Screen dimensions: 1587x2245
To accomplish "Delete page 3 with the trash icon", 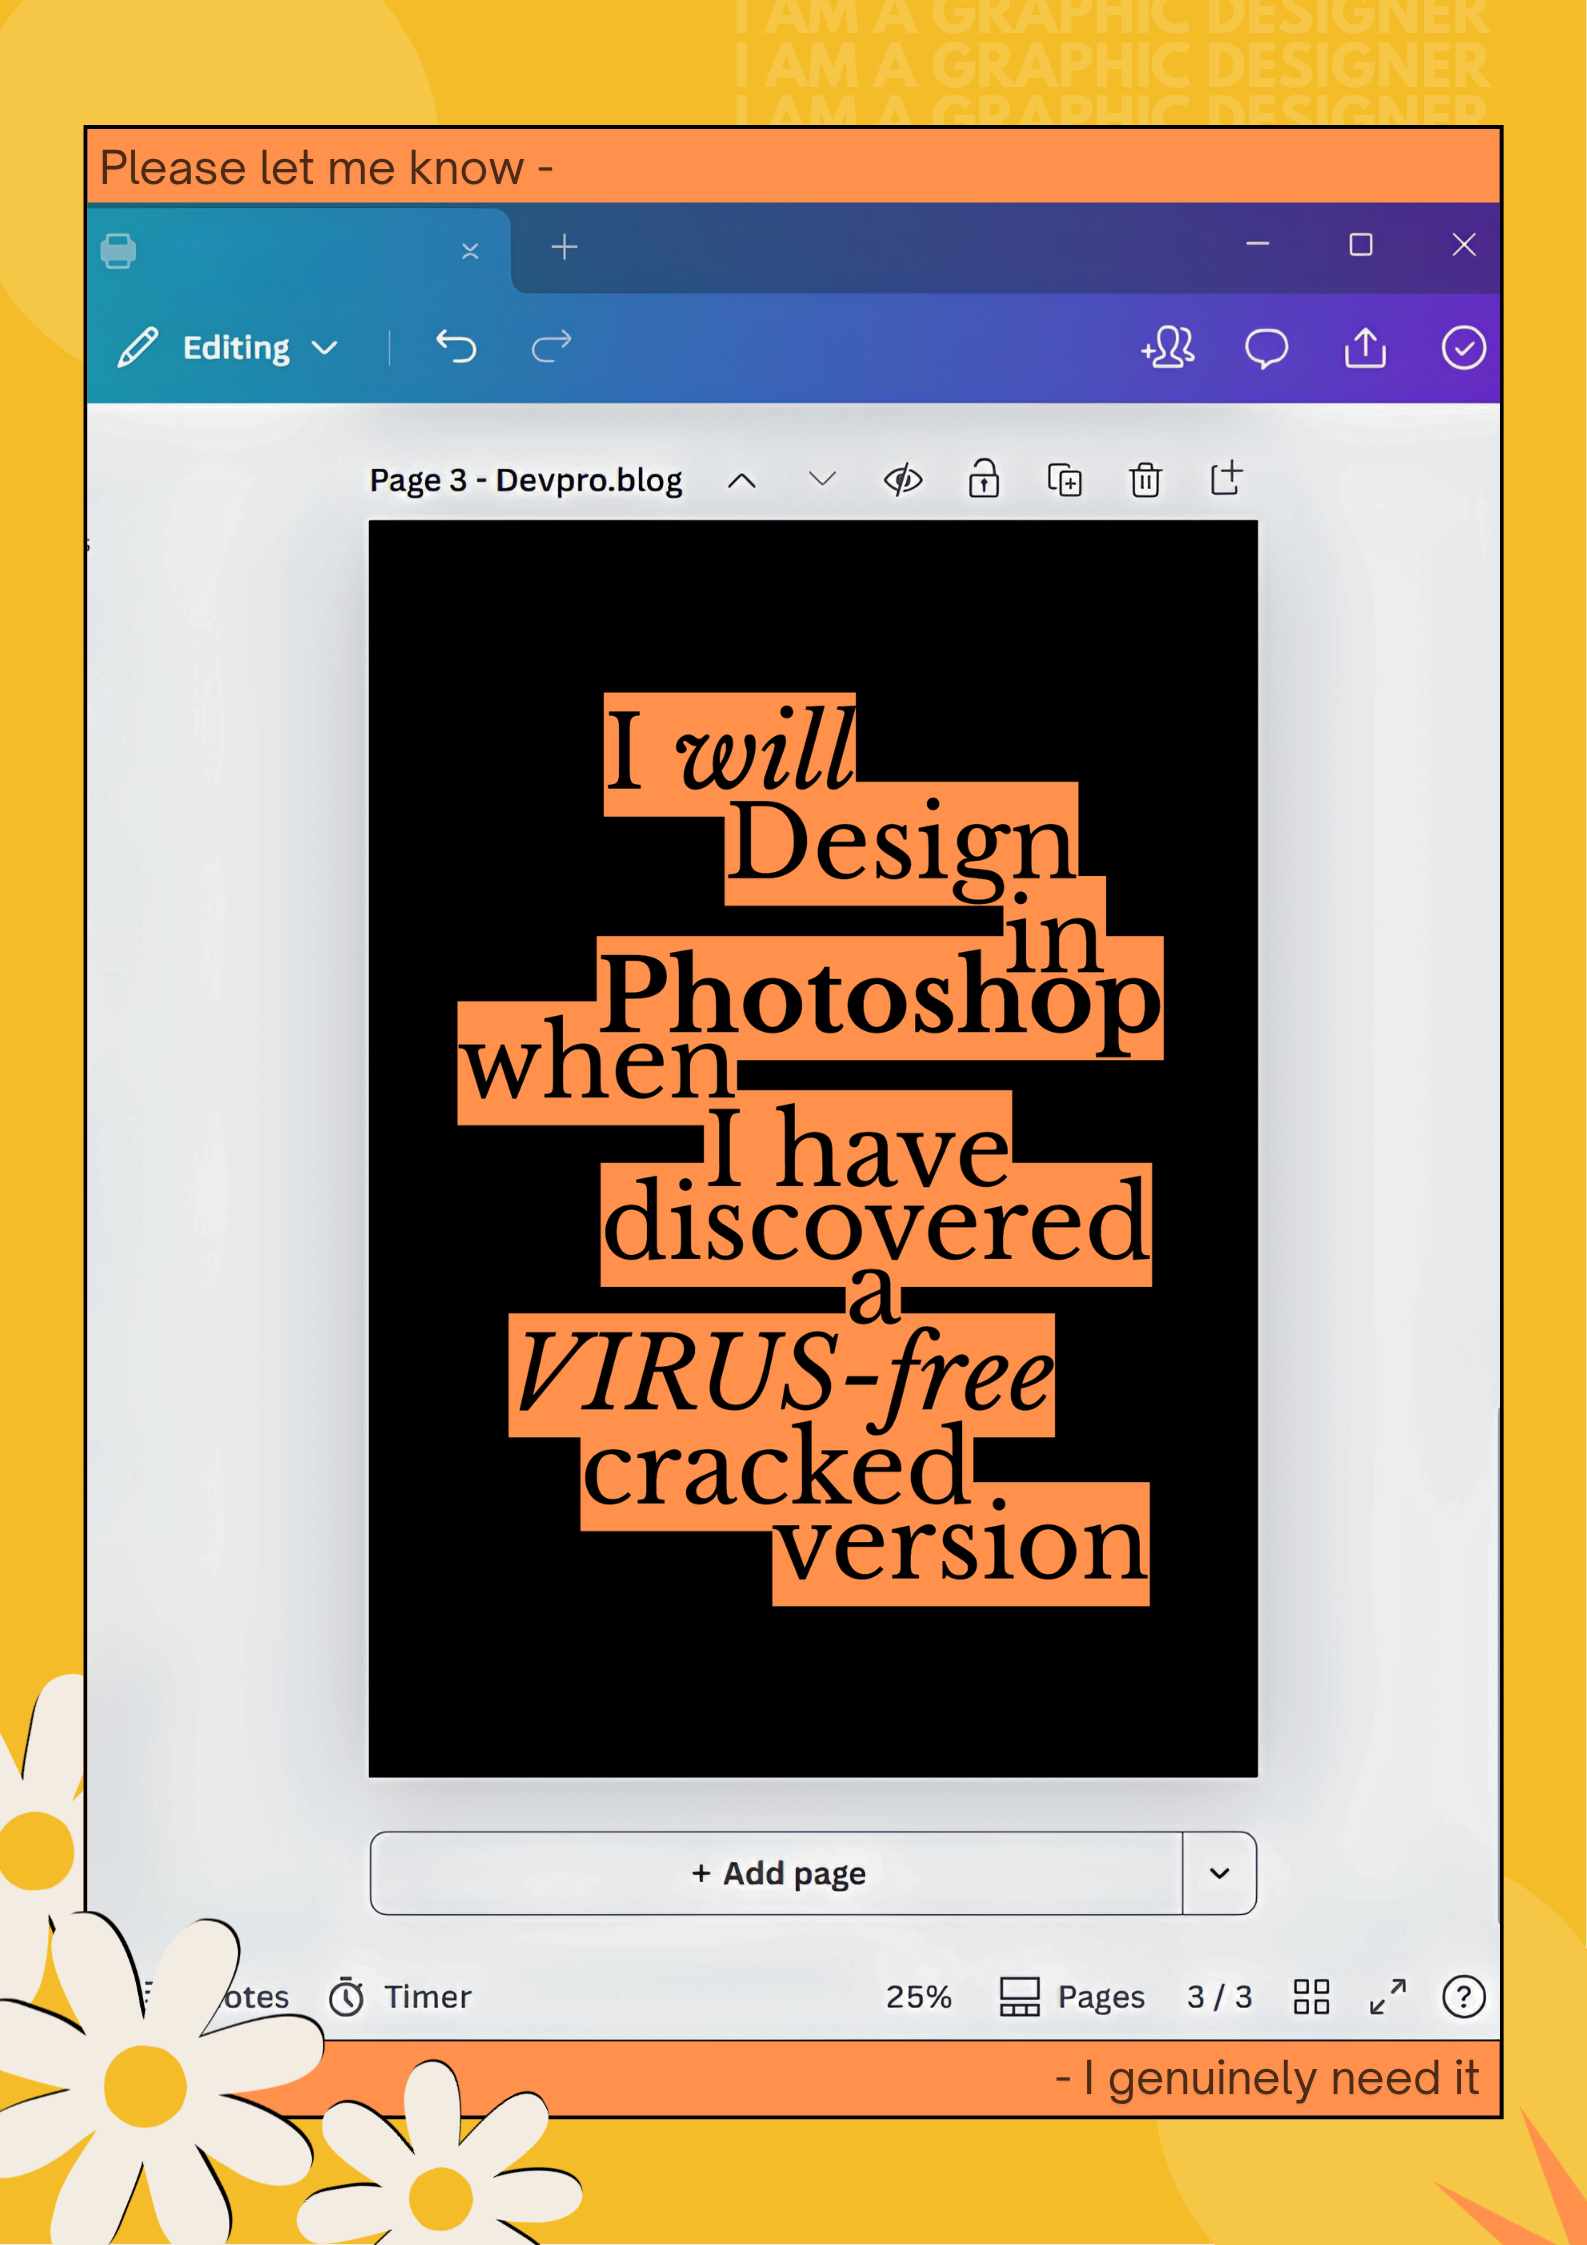I will click(1145, 480).
